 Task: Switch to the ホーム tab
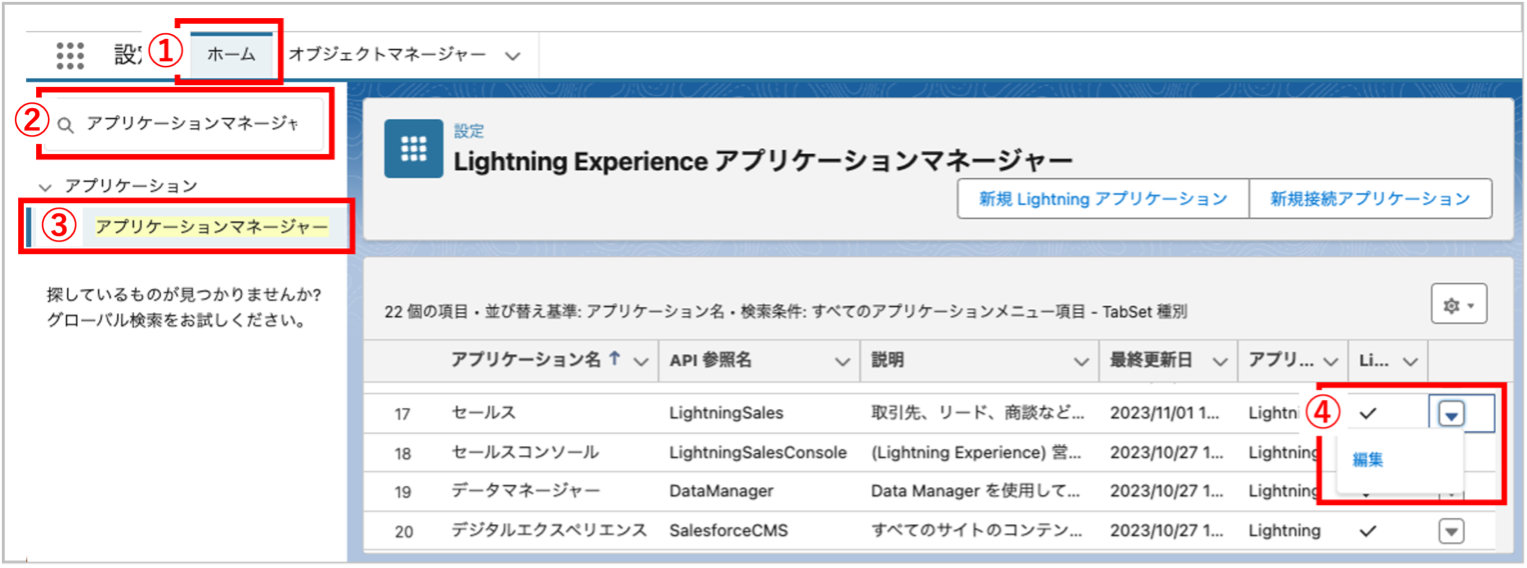pyautogui.click(x=231, y=55)
